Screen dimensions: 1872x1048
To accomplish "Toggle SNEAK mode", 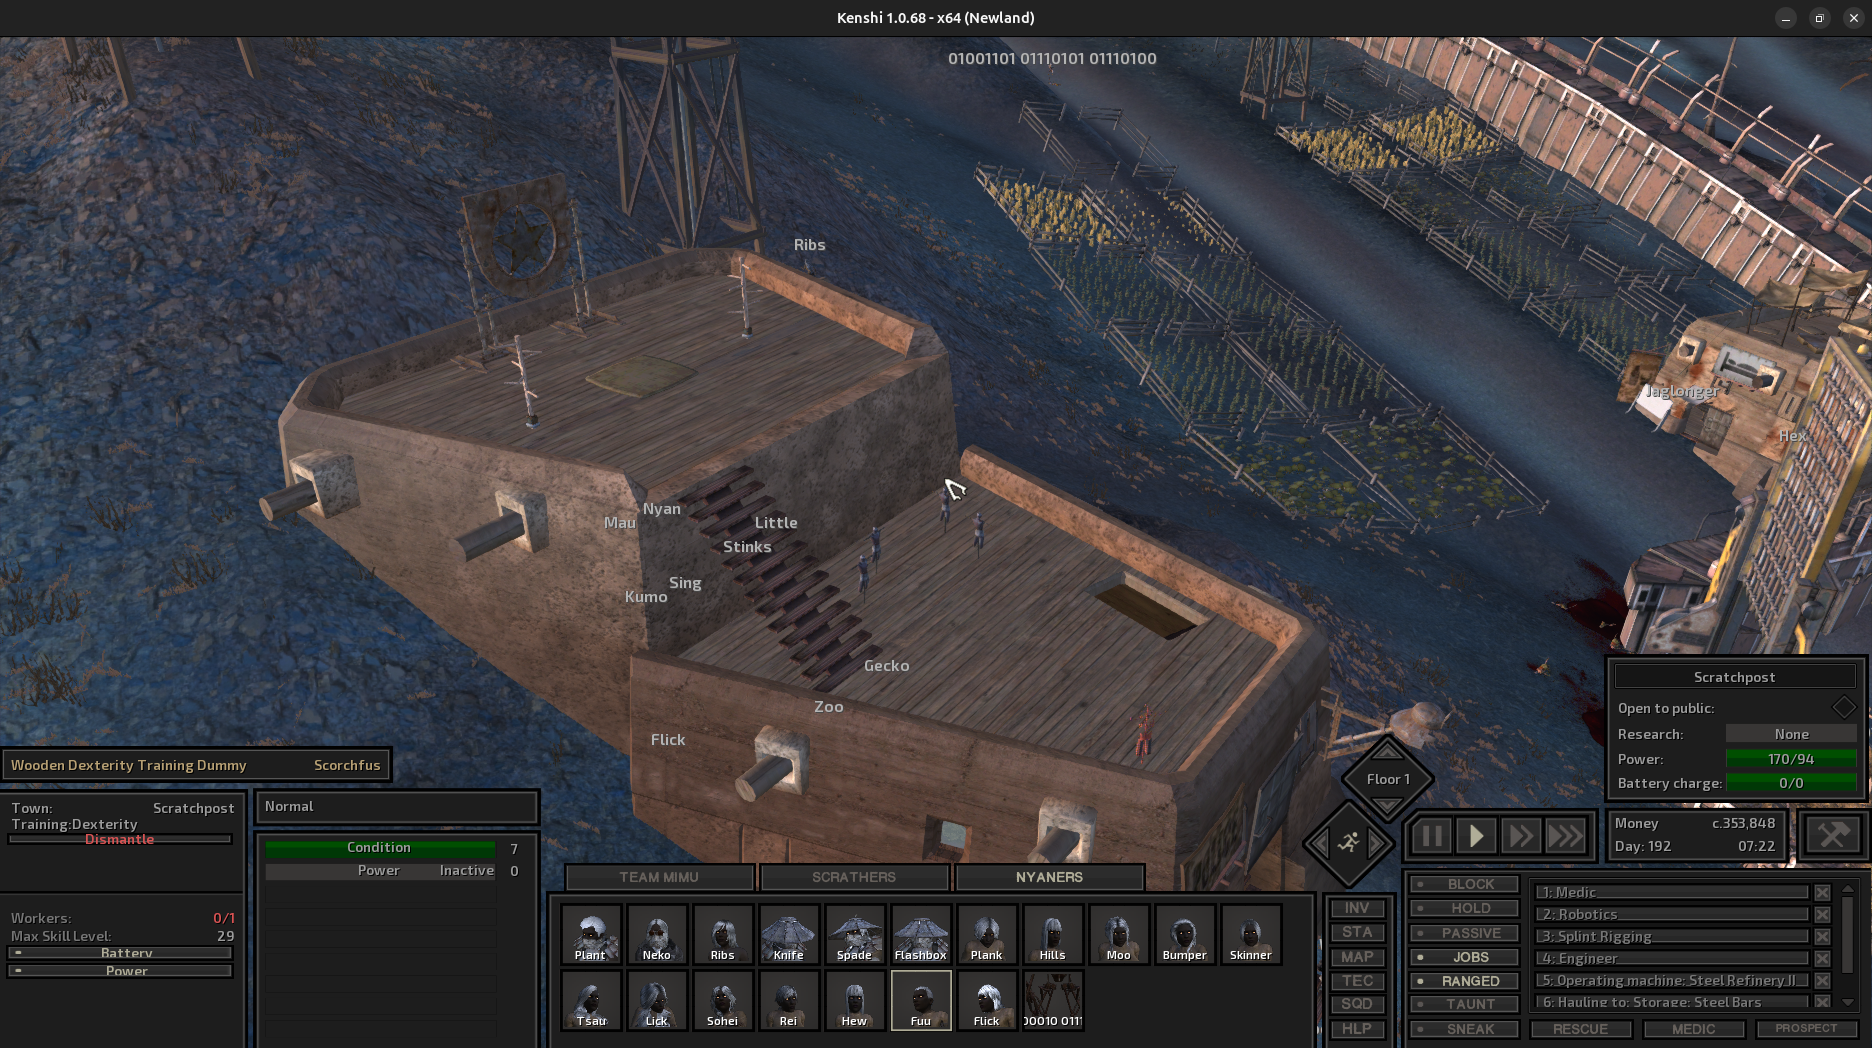I will point(1465,1029).
